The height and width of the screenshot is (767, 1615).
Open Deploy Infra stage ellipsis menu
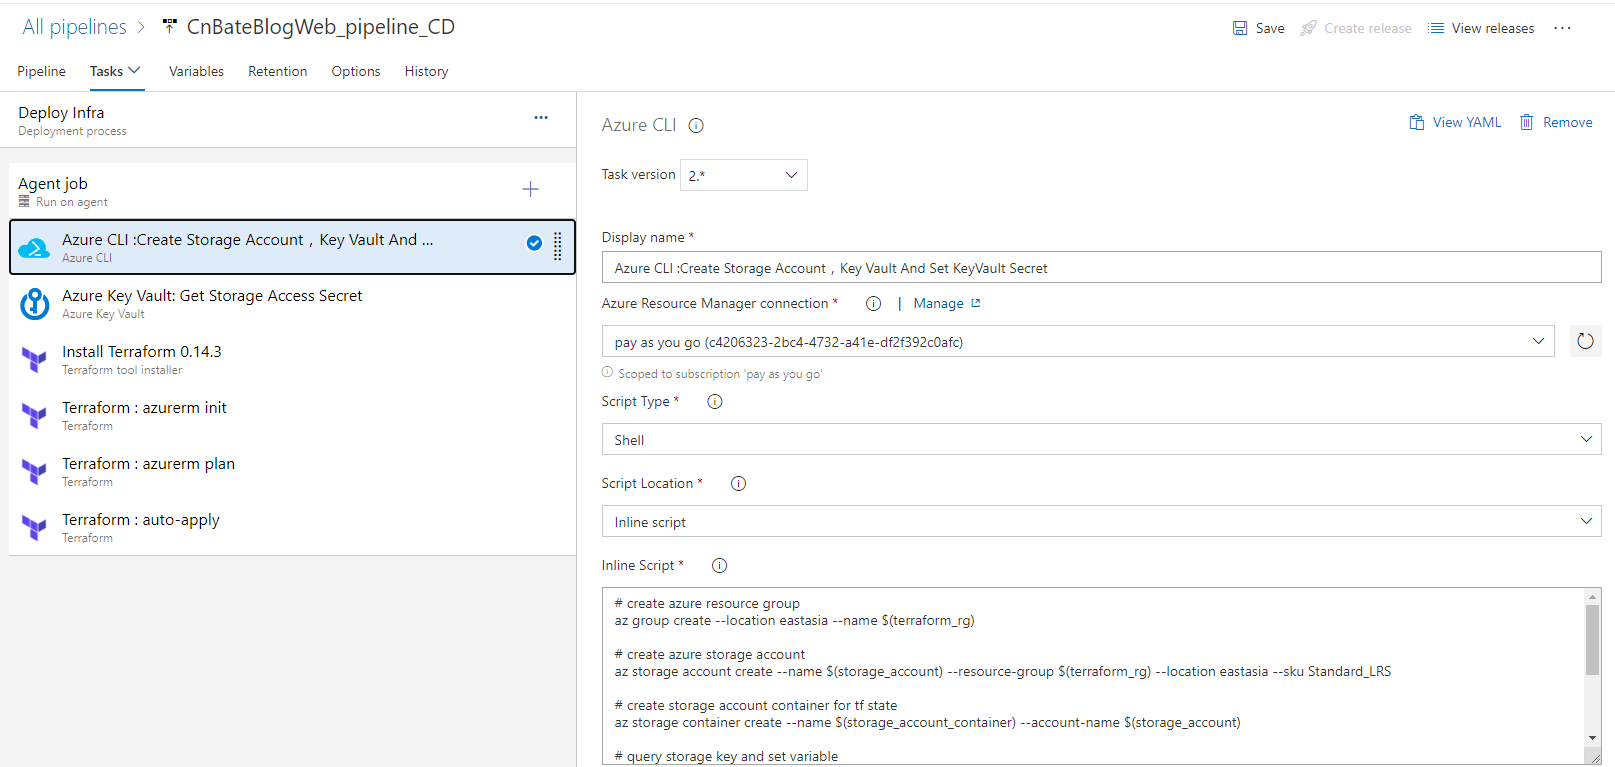pos(541,117)
